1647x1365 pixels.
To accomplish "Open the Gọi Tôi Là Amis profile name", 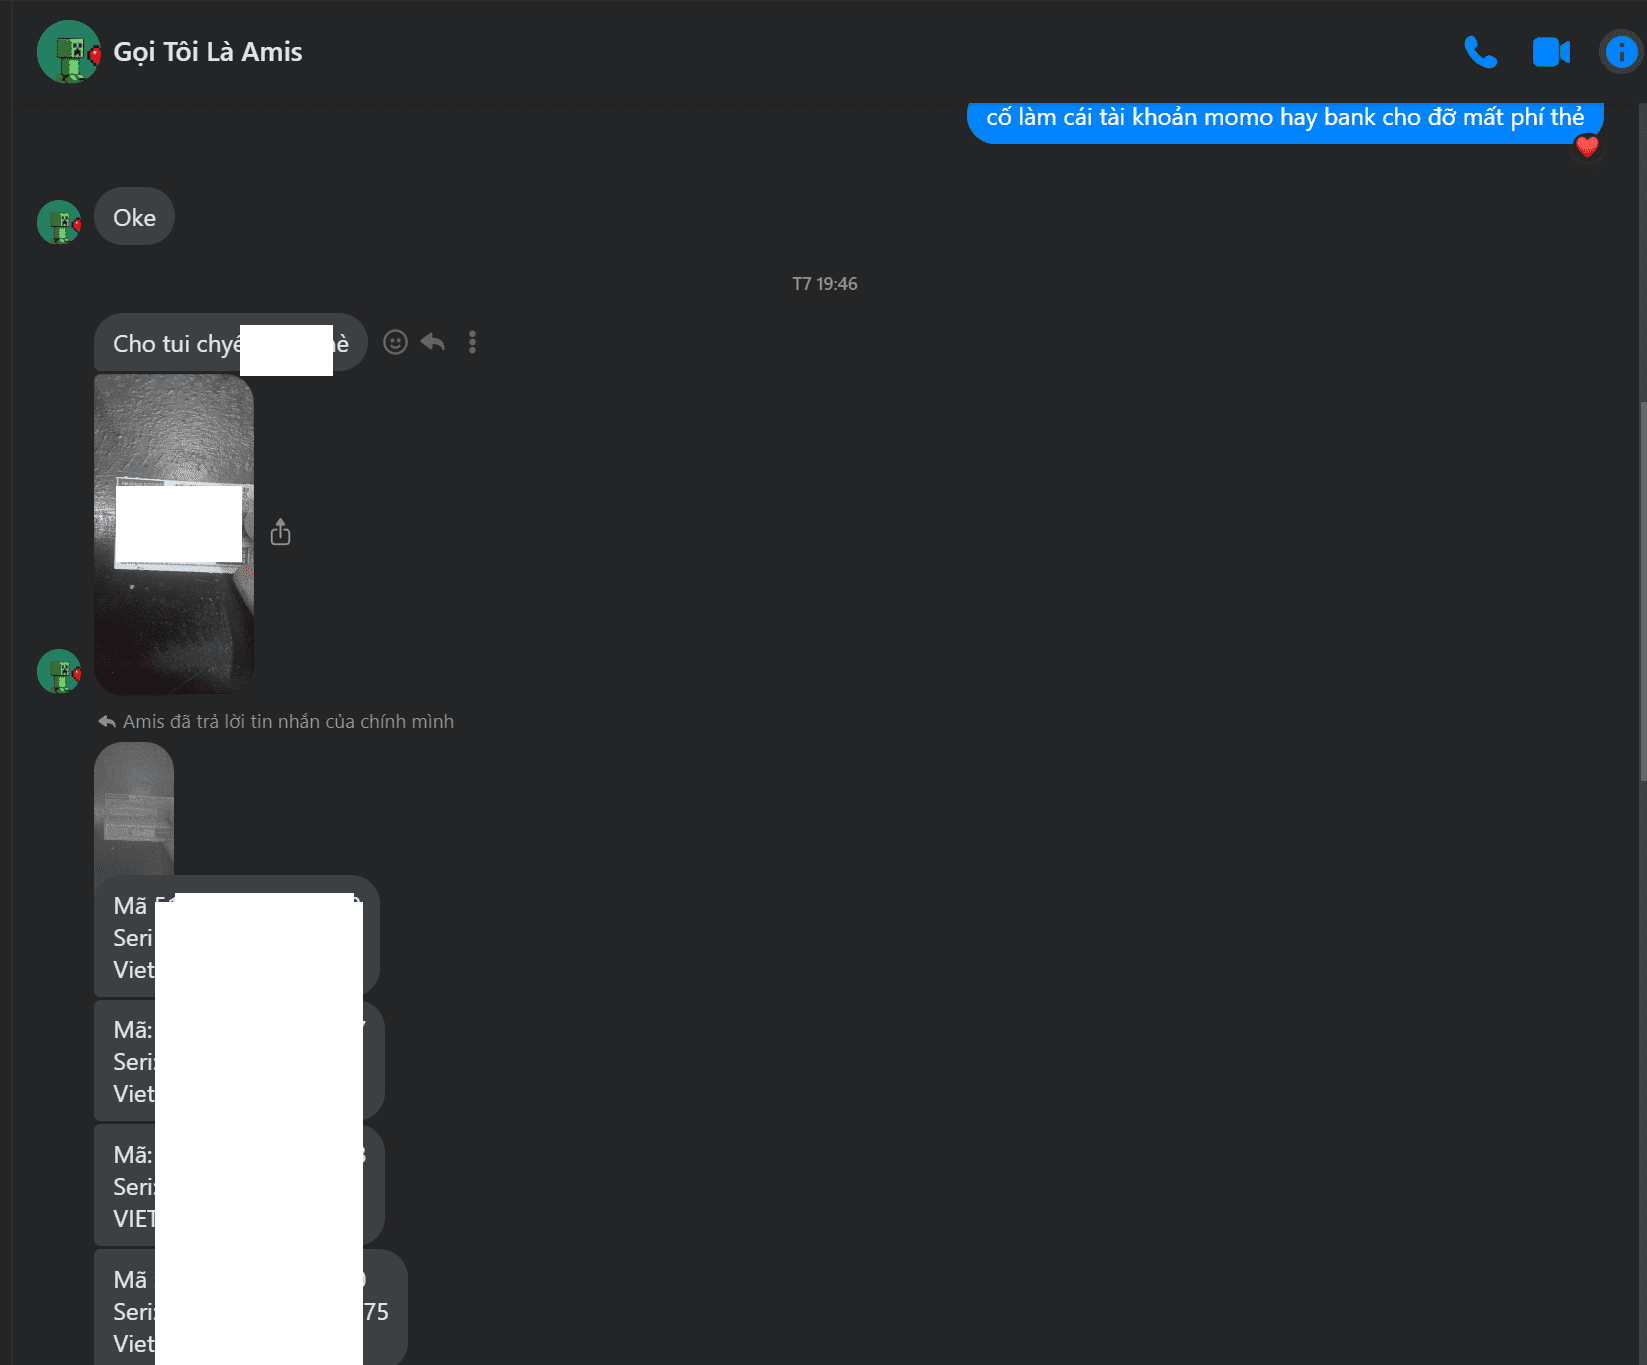I will (208, 52).
